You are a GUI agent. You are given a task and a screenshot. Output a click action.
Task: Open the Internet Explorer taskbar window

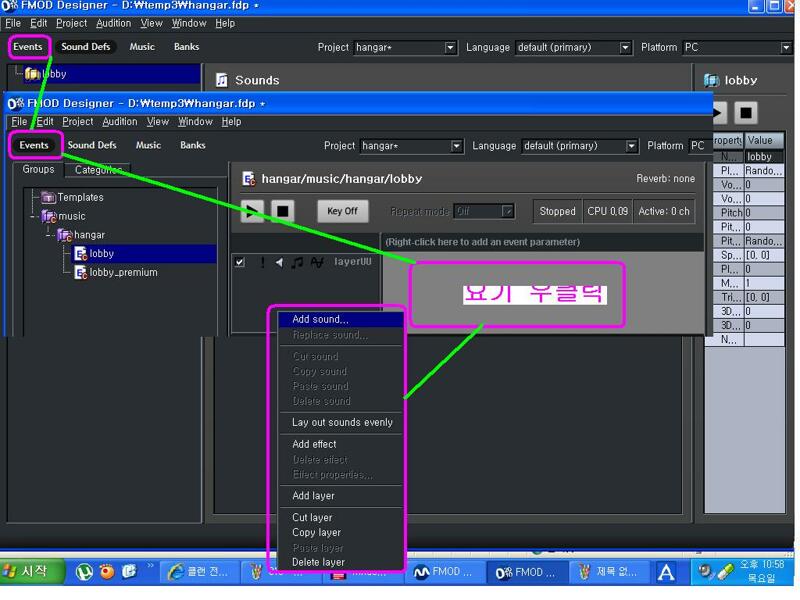coord(198,572)
